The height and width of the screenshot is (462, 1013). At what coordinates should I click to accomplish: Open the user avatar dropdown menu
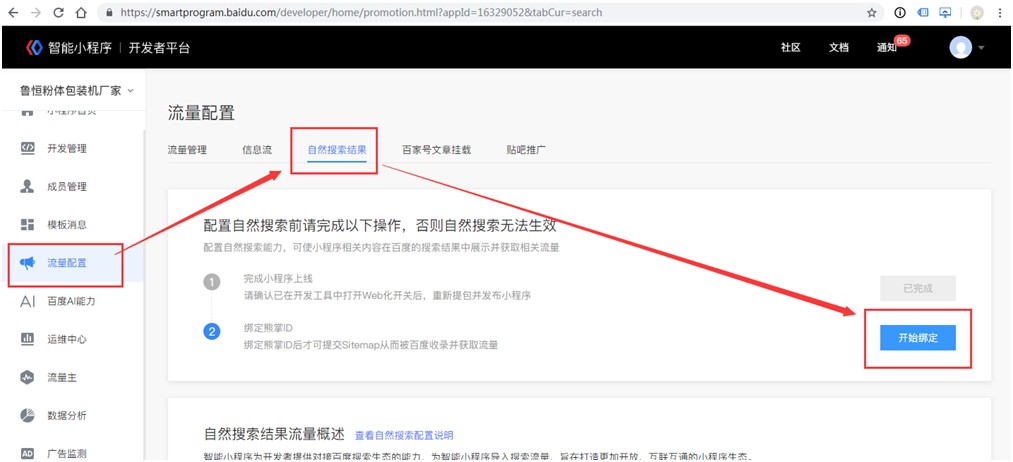click(967, 47)
